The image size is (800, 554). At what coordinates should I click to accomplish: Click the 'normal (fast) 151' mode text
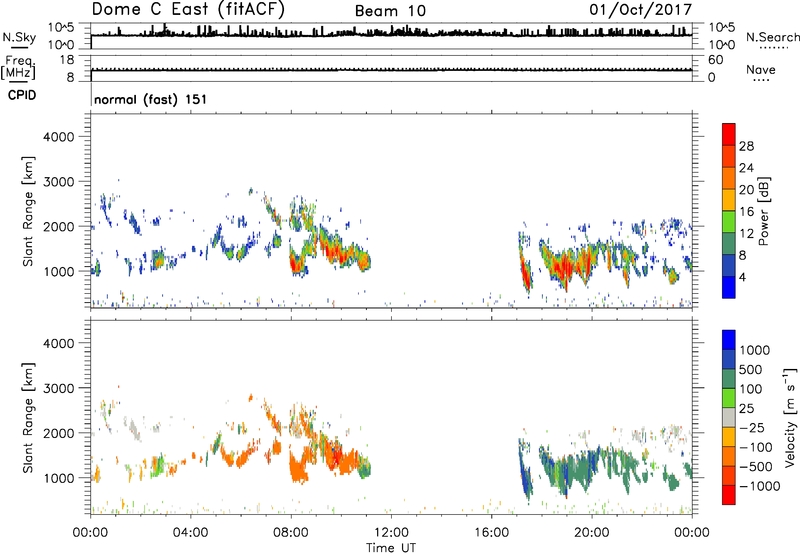151,99
